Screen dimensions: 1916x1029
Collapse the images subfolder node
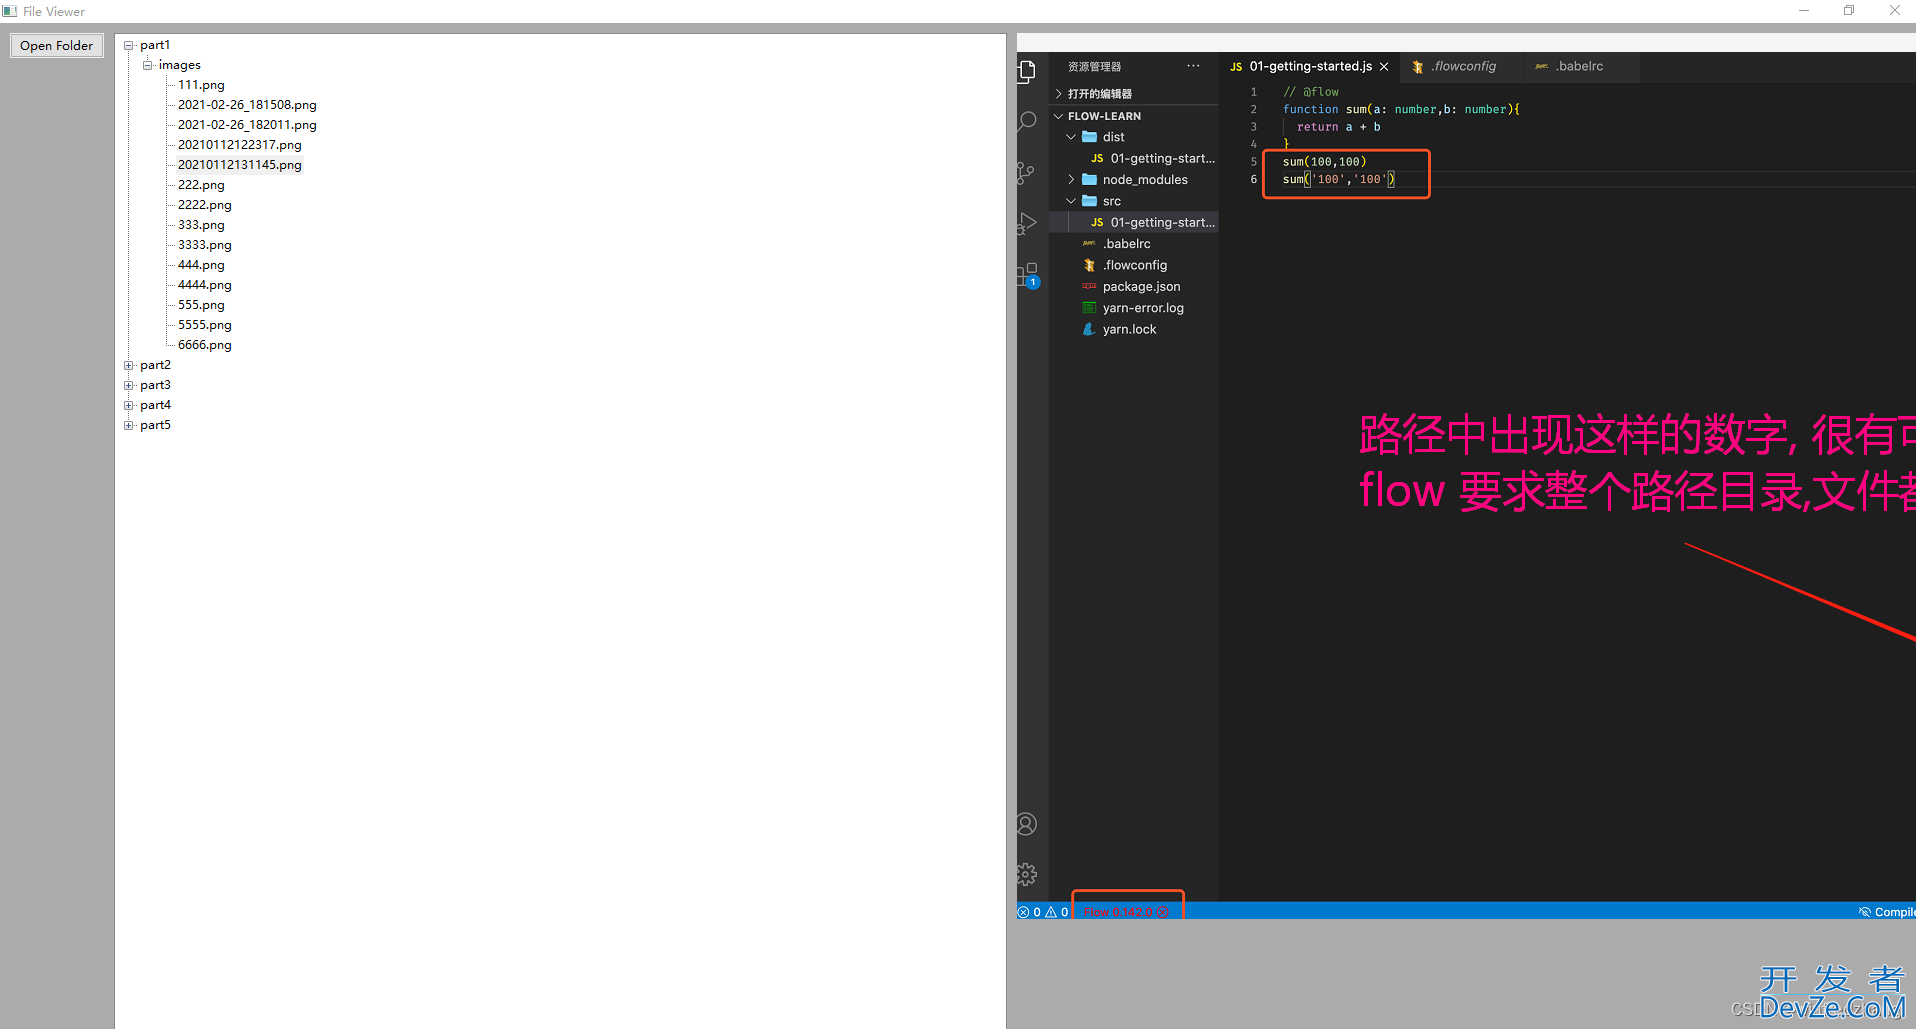148,66
